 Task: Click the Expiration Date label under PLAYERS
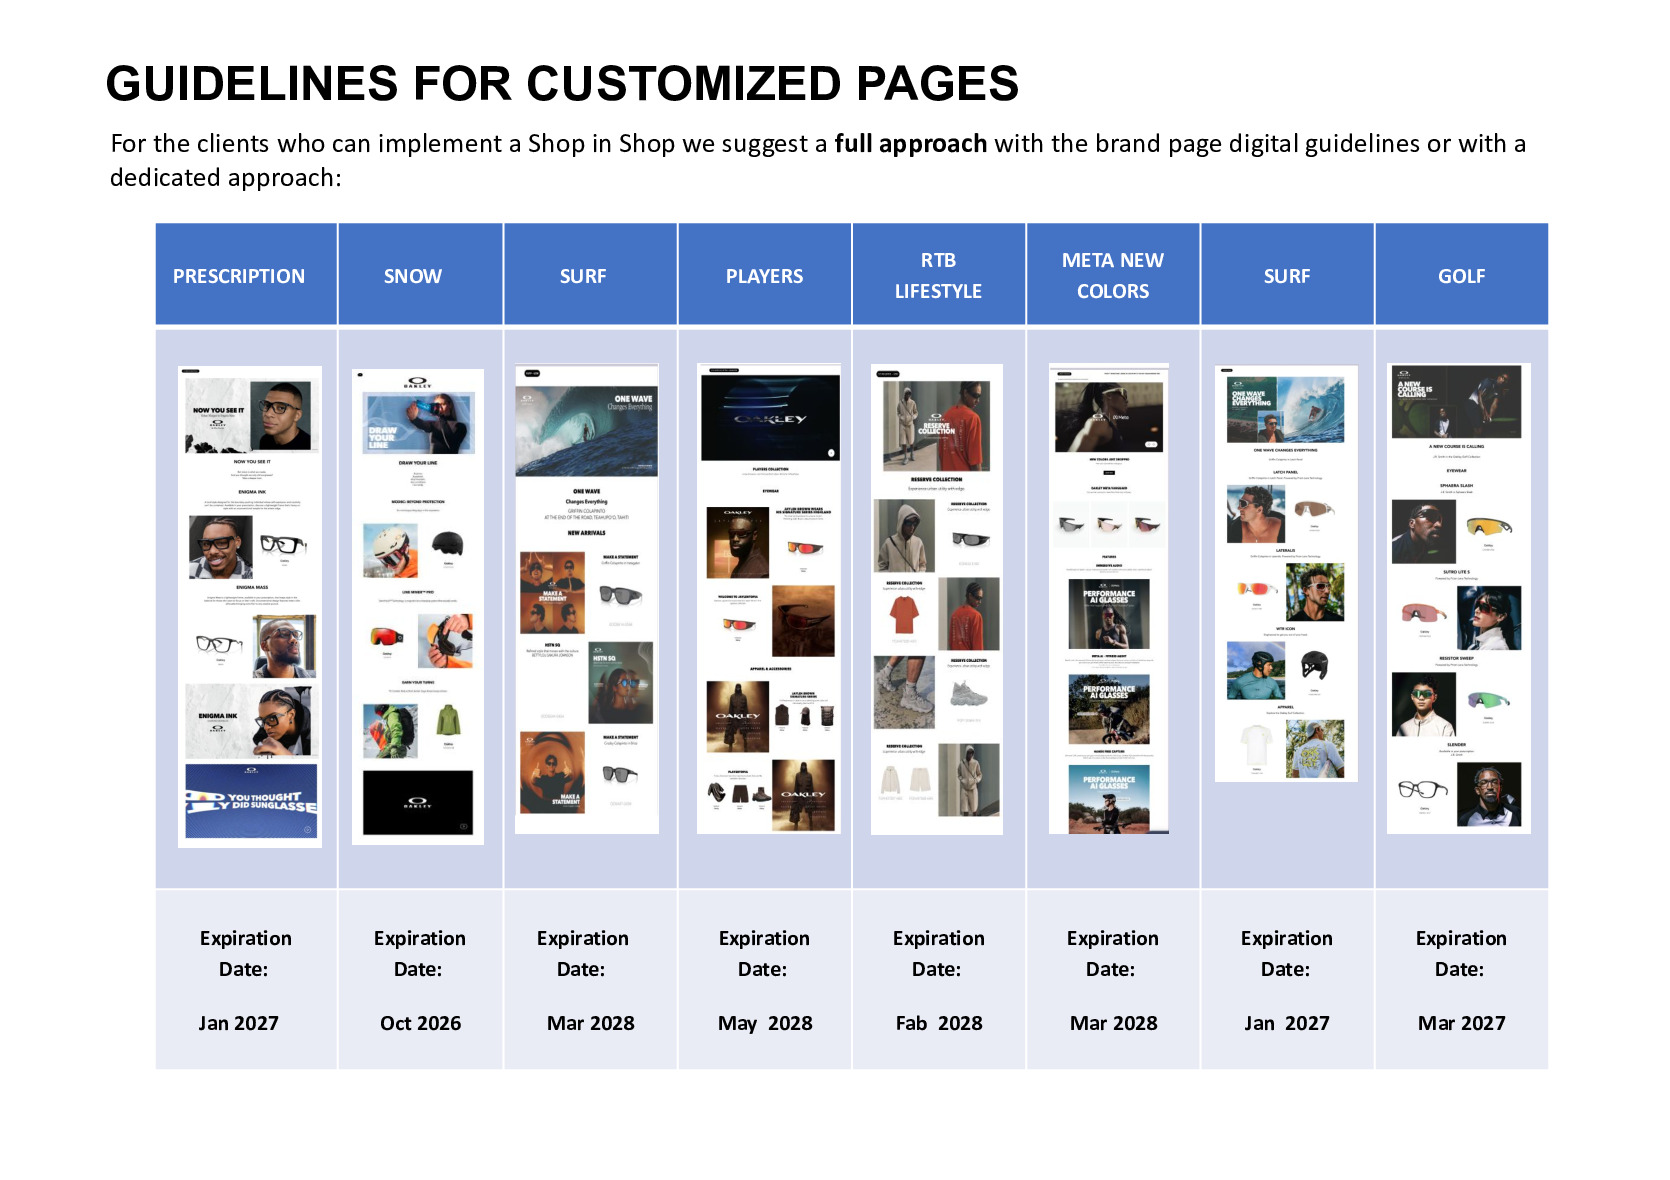(764, 953)
